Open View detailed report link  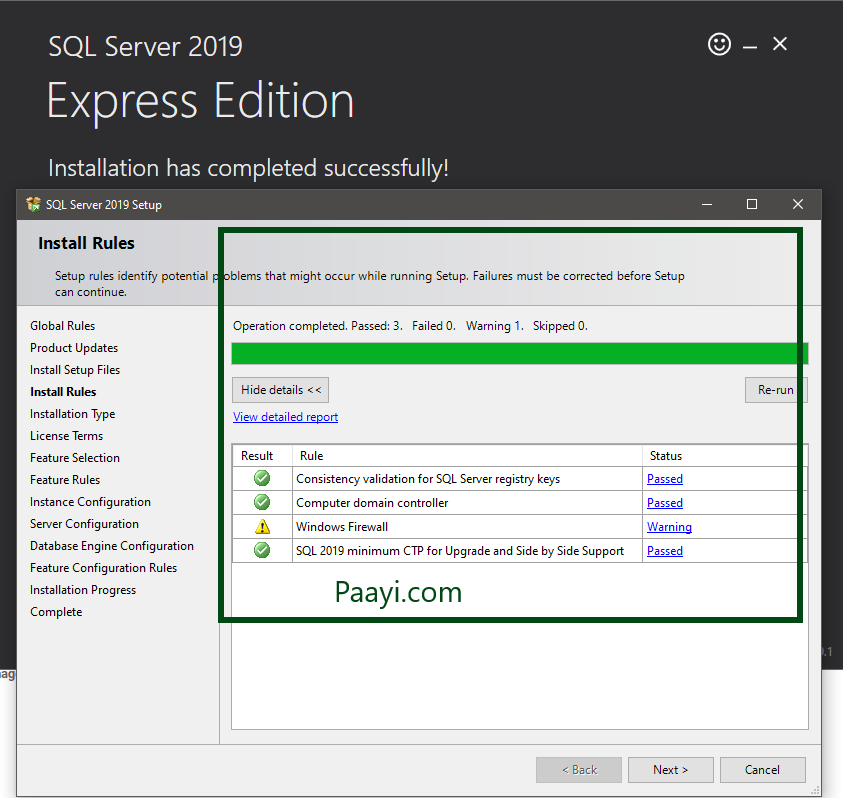pos(285,416)
